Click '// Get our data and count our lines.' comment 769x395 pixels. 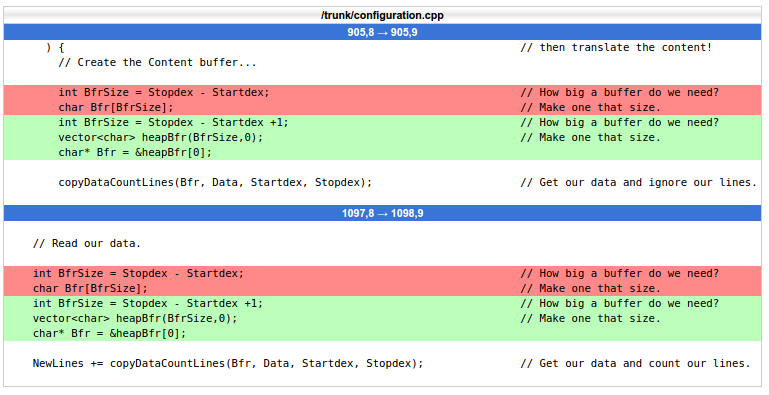[x=635, y=364]
